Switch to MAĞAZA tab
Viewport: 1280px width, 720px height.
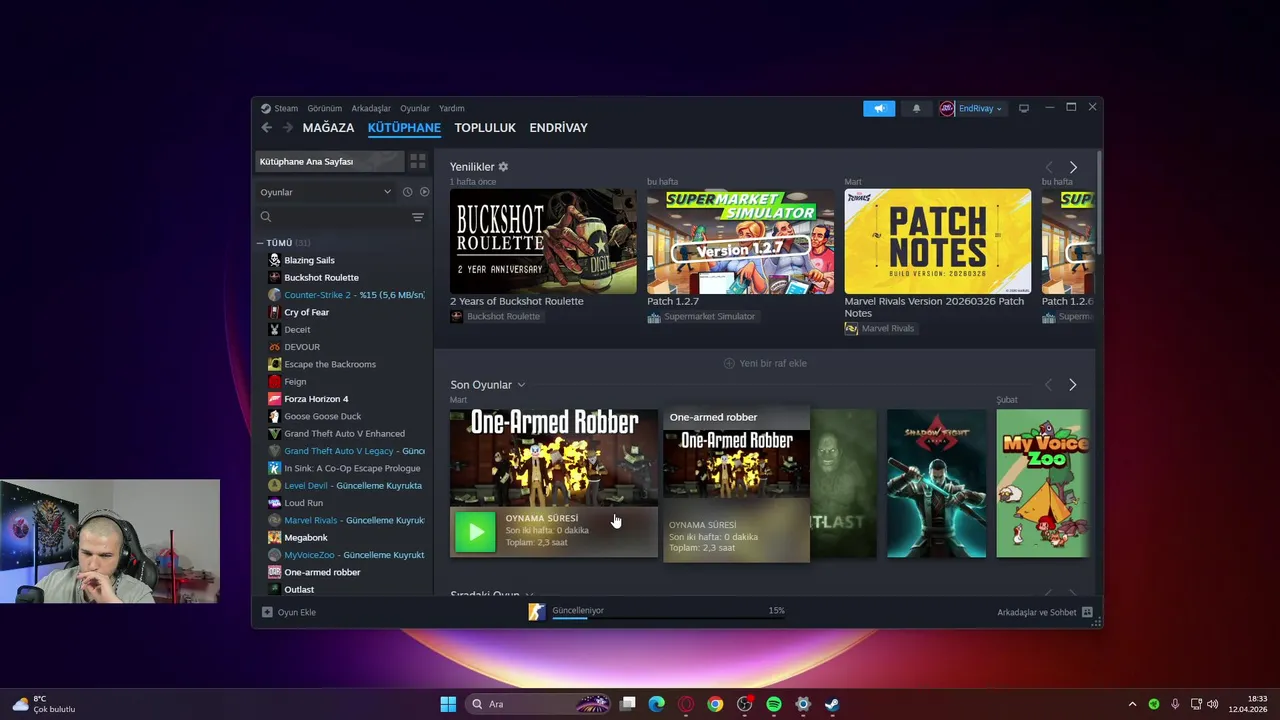coord(328,128)
